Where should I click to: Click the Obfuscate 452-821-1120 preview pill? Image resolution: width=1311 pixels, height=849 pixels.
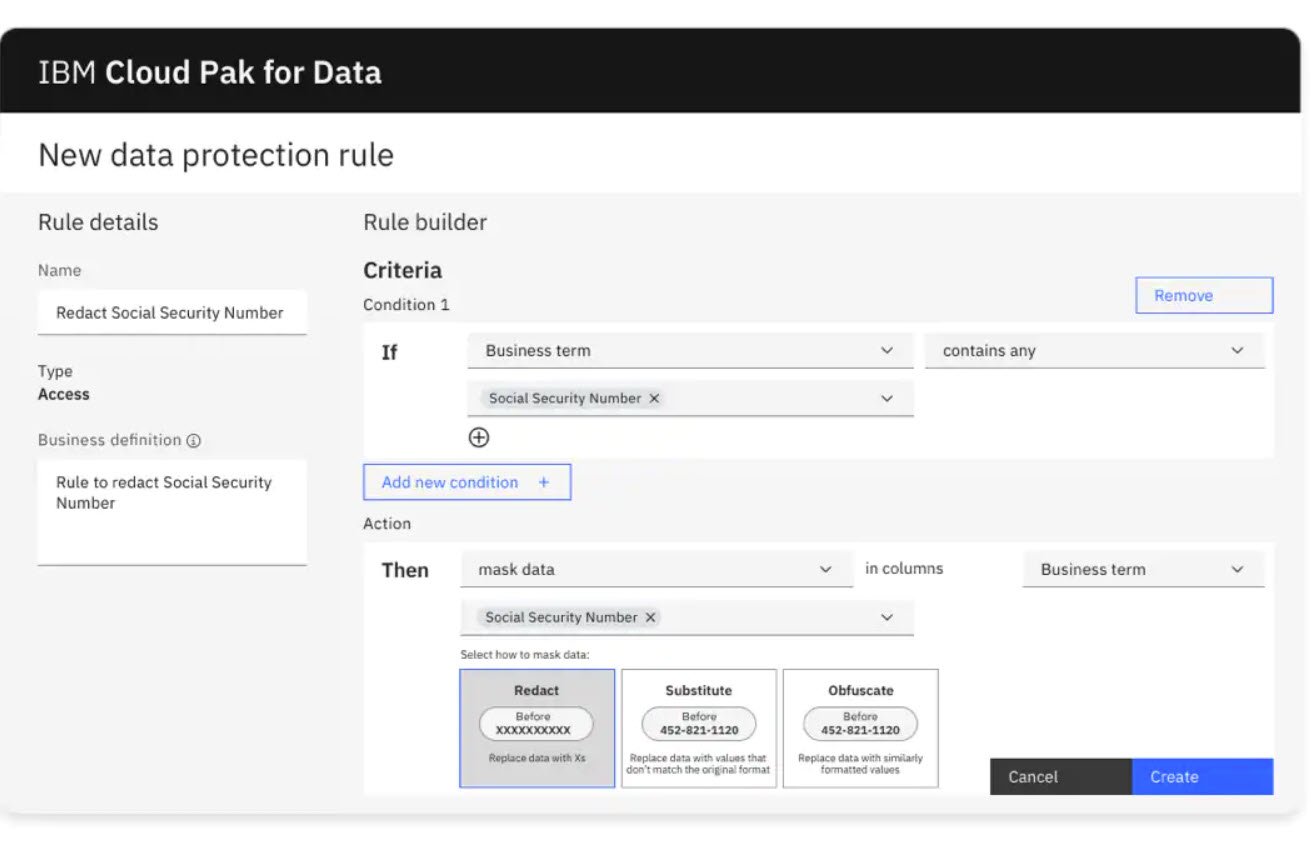[860, 724]
